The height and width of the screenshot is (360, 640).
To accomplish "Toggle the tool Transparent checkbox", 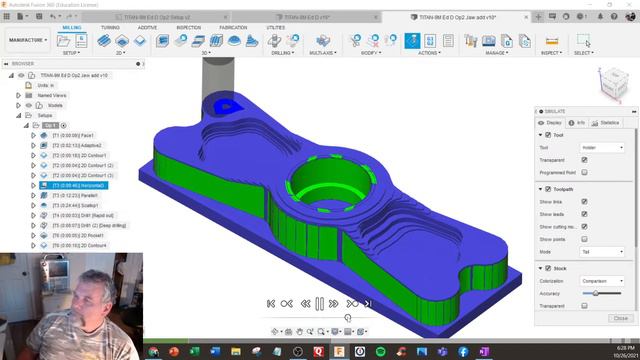I will pos(584,160).
